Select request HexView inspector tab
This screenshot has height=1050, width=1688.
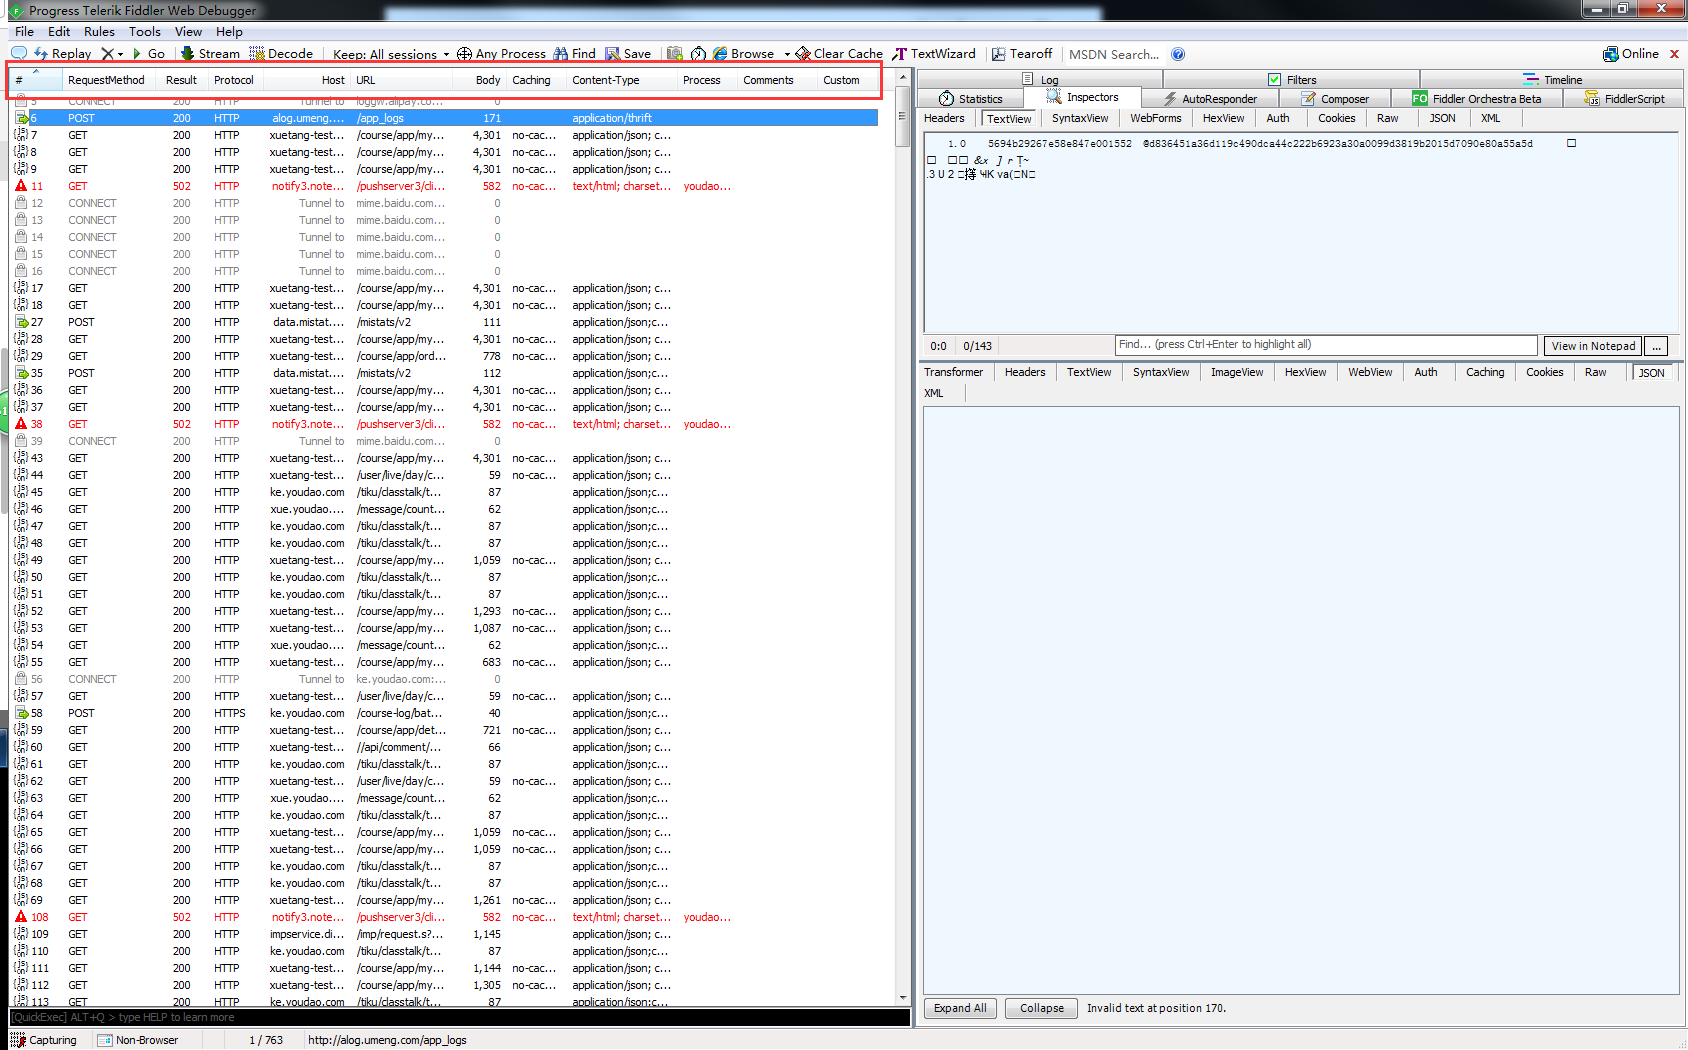(x=1223, y=118)
